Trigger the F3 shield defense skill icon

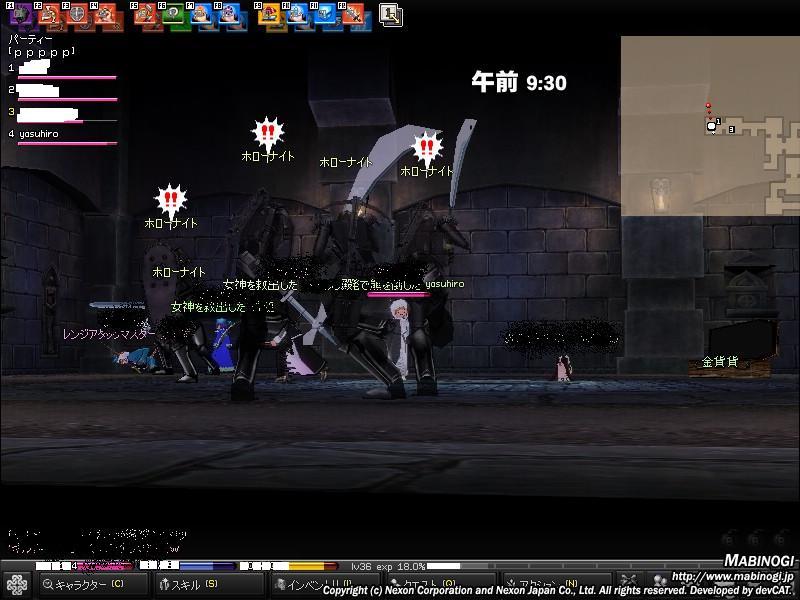click(78, 14)
